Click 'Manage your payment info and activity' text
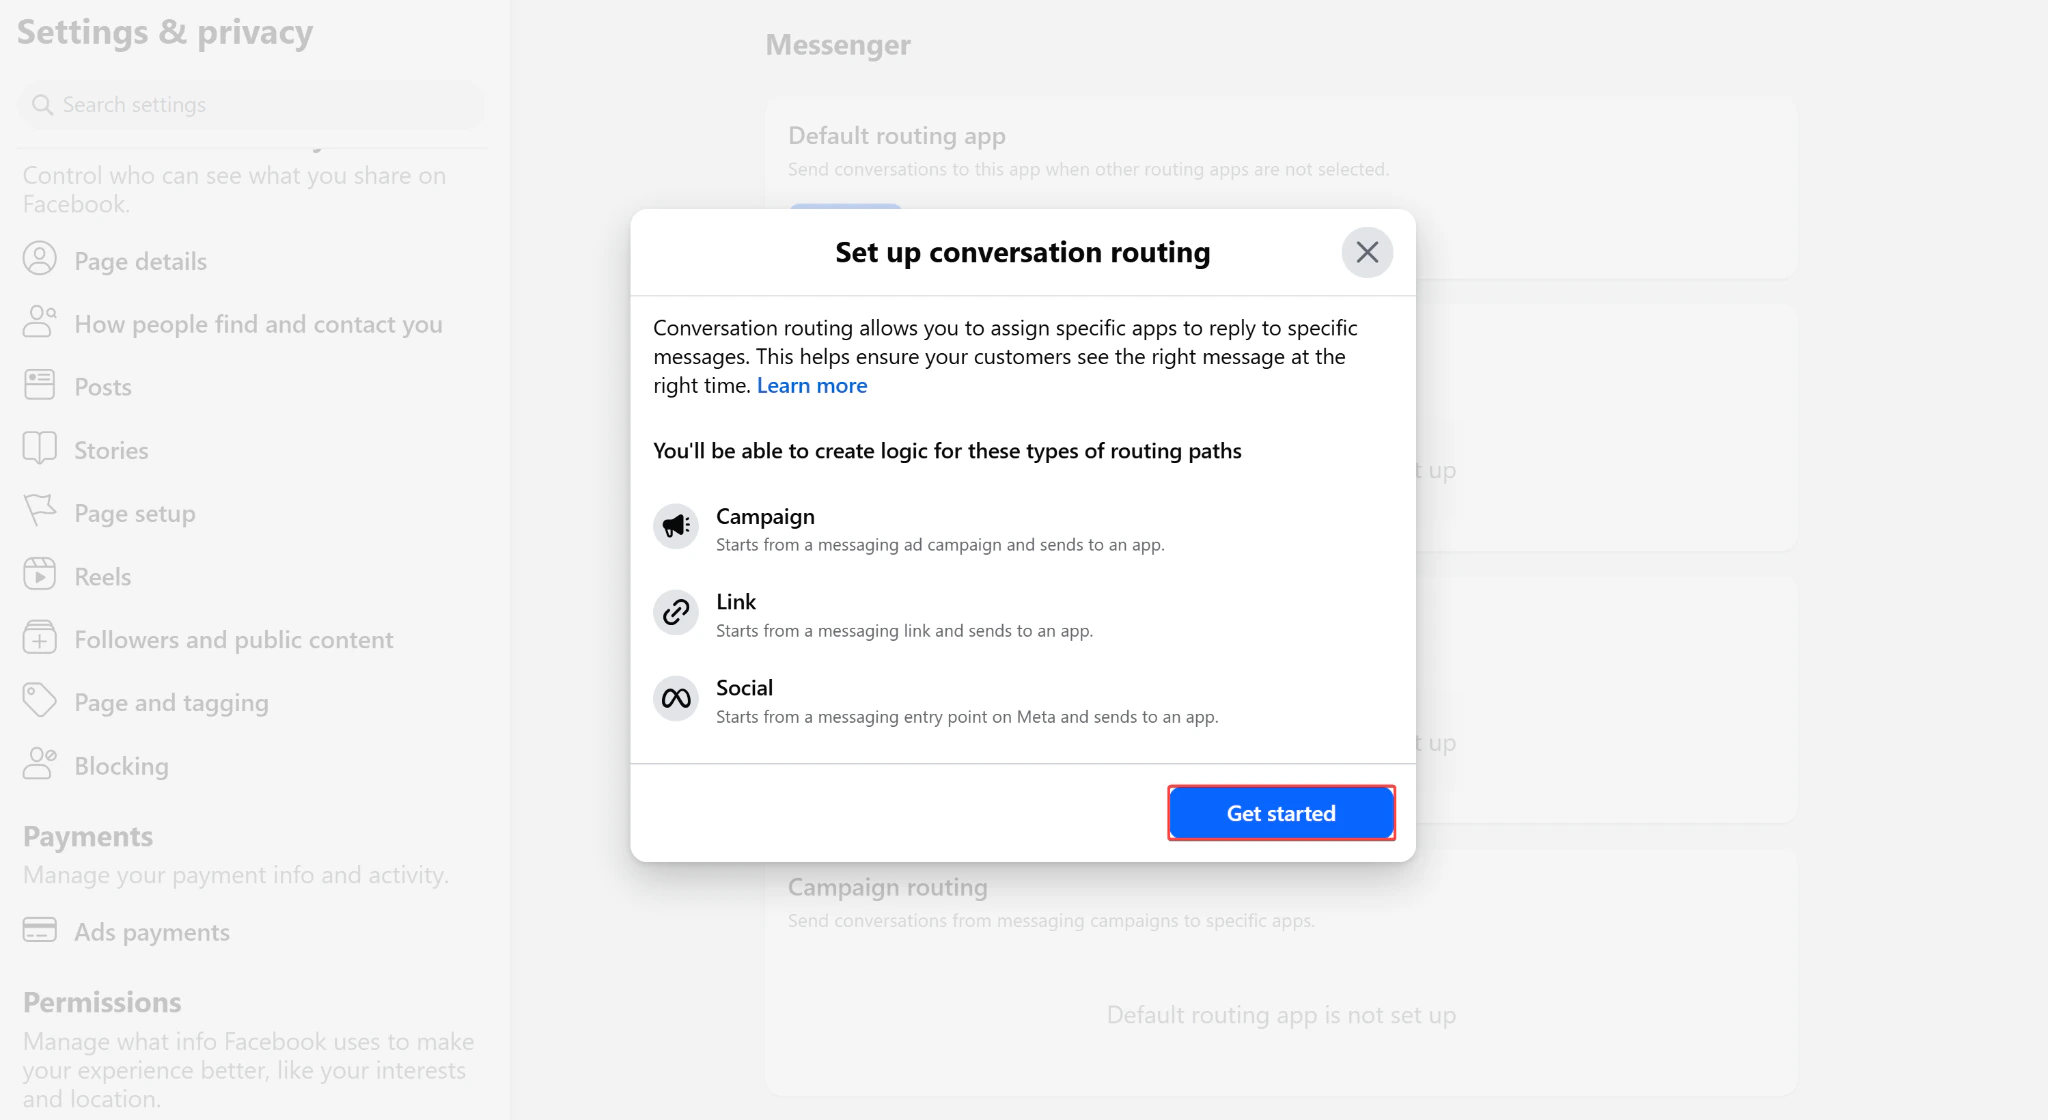This screenshot has width=2048, height=1120. [236, 875]
